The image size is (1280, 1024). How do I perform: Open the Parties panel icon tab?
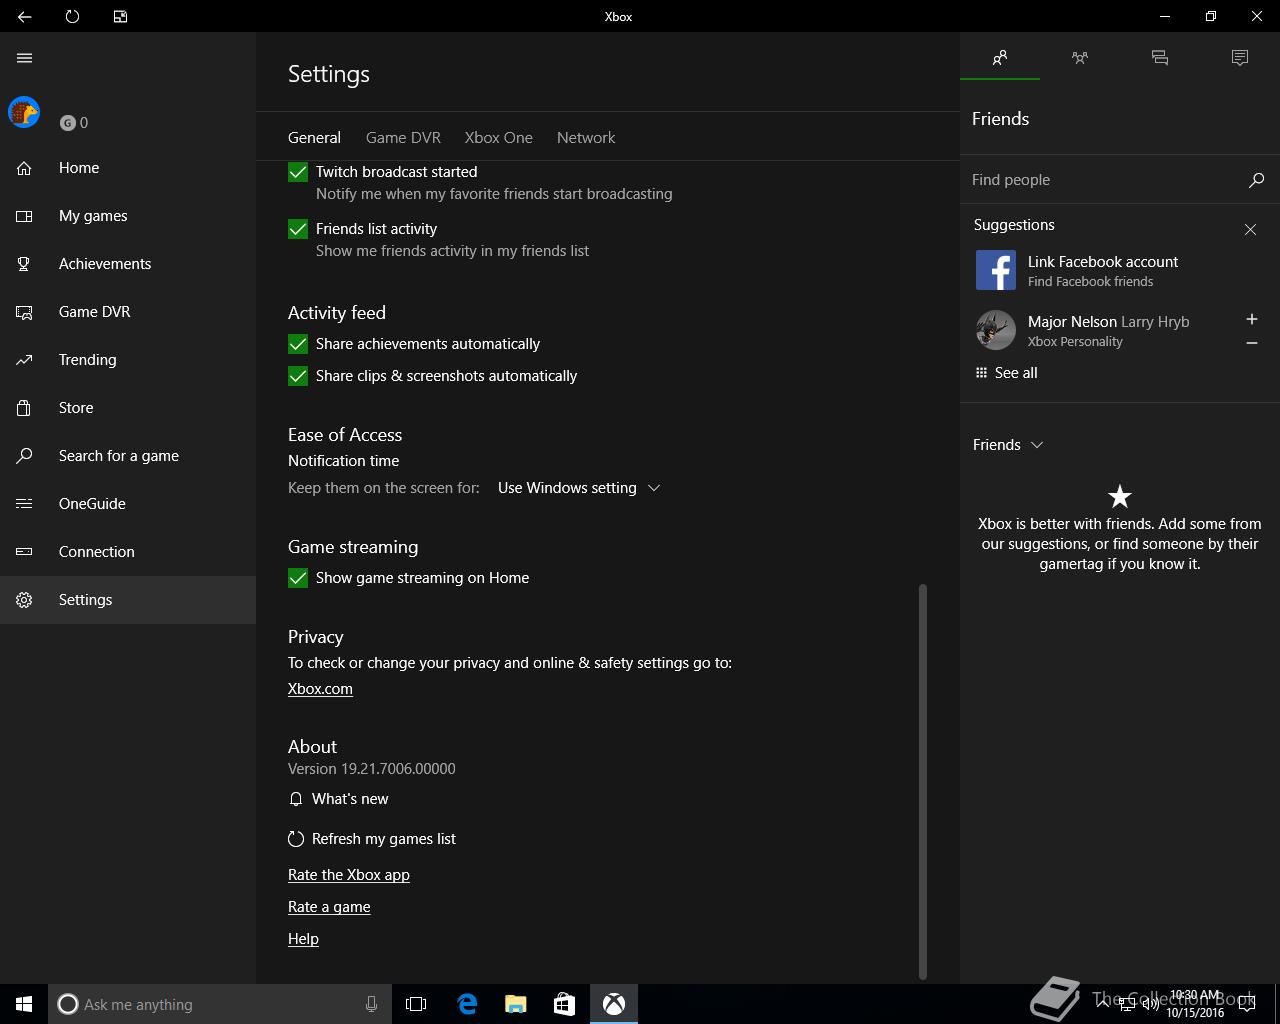click(x=1080, y=58)
